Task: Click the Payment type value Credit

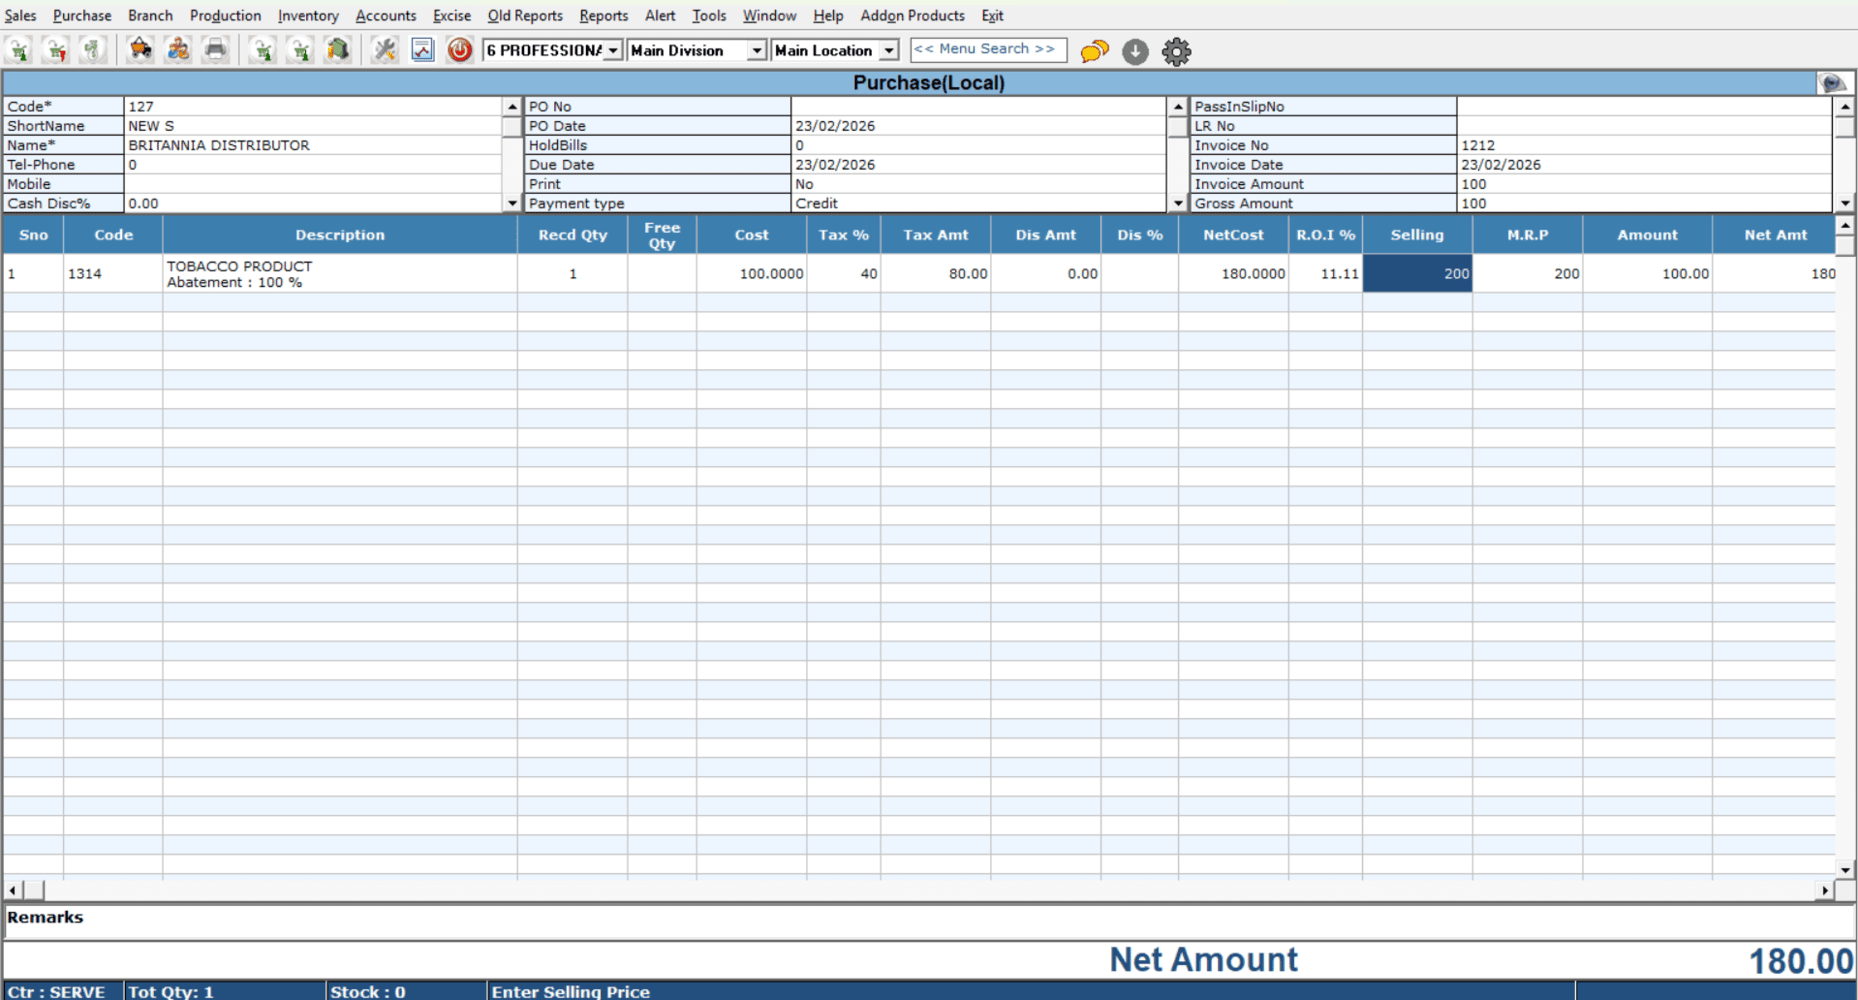Action: [978, 203]
